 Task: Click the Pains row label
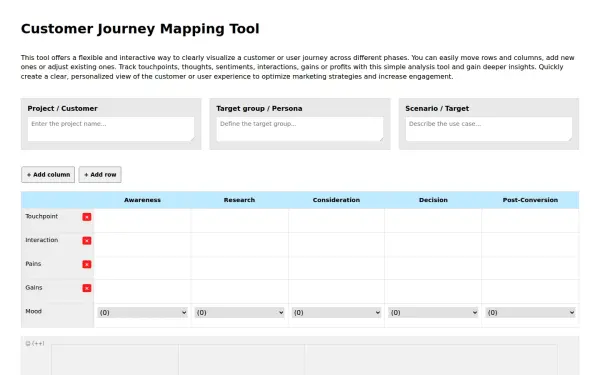coord(33,264)
